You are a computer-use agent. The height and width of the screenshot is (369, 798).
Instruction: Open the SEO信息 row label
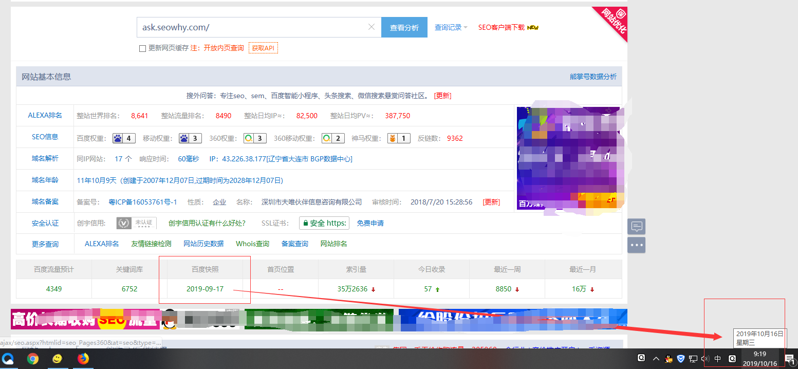[45, 137]
